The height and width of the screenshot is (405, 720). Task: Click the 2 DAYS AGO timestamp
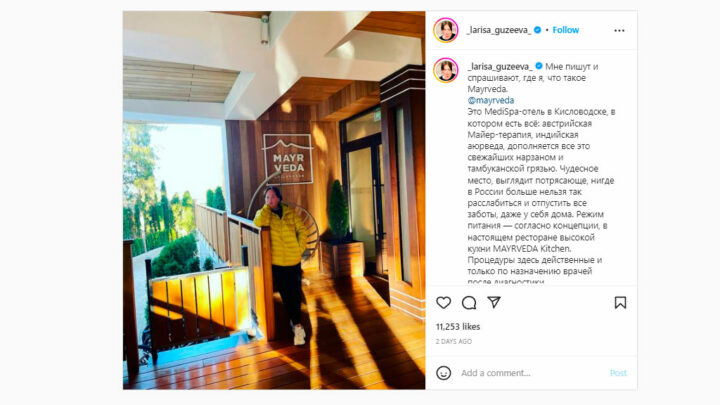[x=454, y=341]
